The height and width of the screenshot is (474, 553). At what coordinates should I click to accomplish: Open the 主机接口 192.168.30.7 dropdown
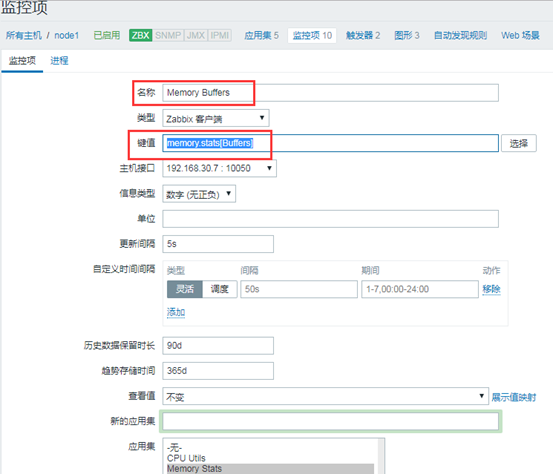(x=219, y=168)
